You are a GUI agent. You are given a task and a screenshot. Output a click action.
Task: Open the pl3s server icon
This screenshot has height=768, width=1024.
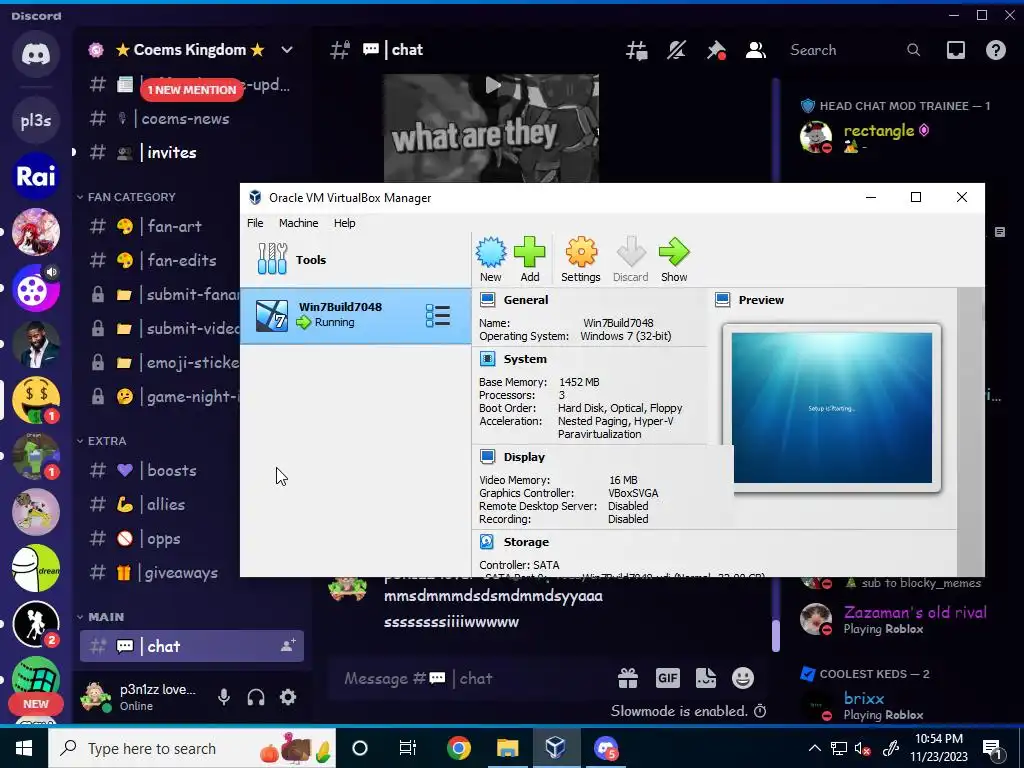click(x=36, y=120)
